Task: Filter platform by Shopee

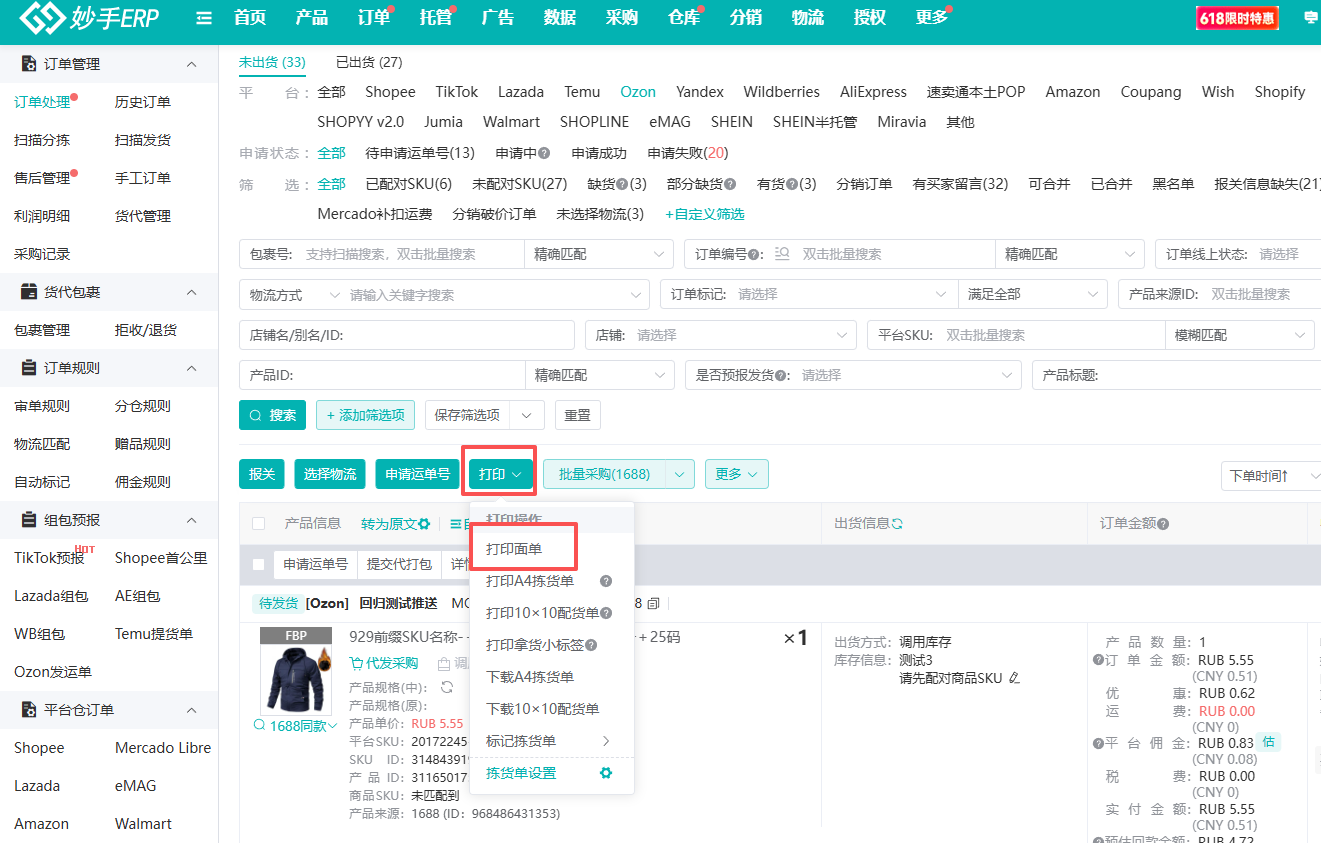Action: [390, 92]
